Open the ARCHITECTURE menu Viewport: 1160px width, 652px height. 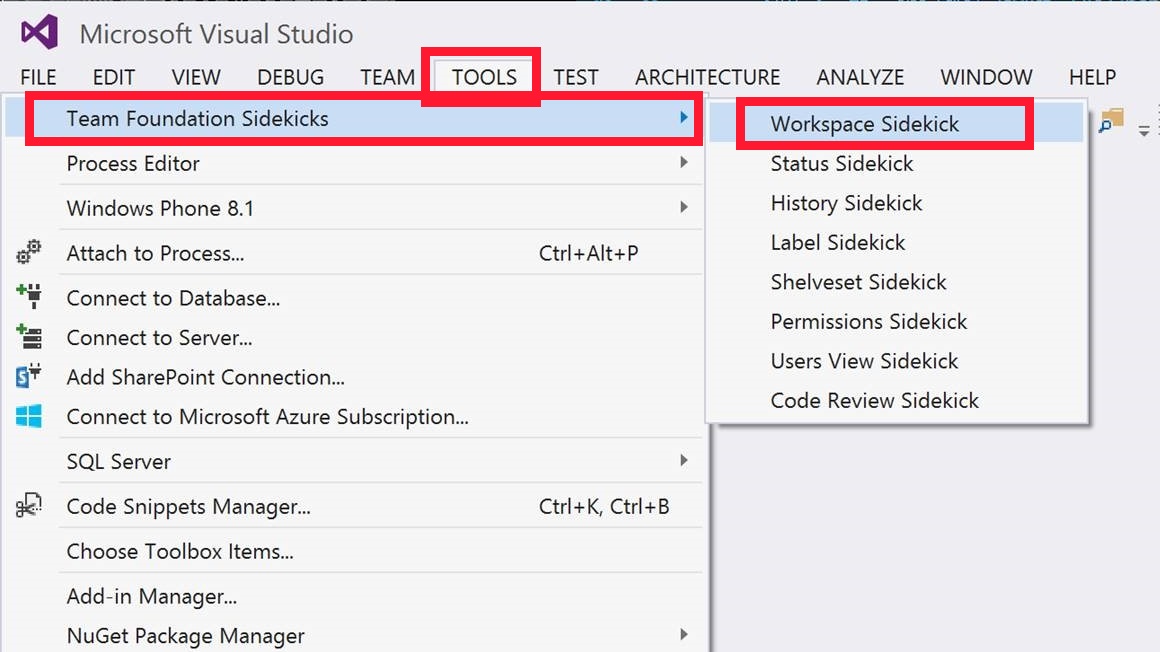point(707,77)
